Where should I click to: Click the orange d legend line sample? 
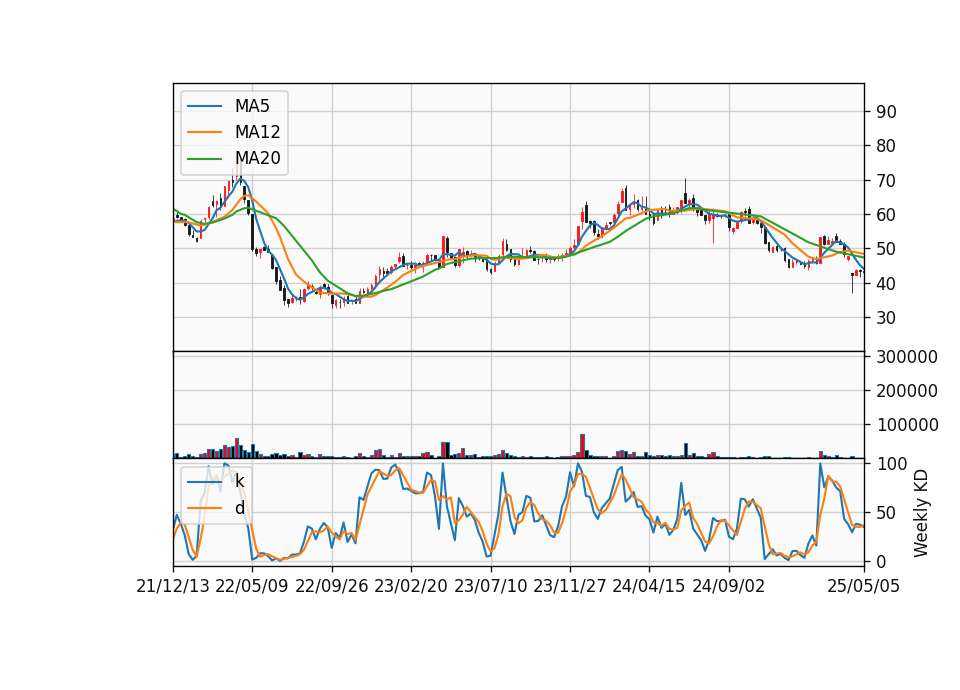[204, 508]
